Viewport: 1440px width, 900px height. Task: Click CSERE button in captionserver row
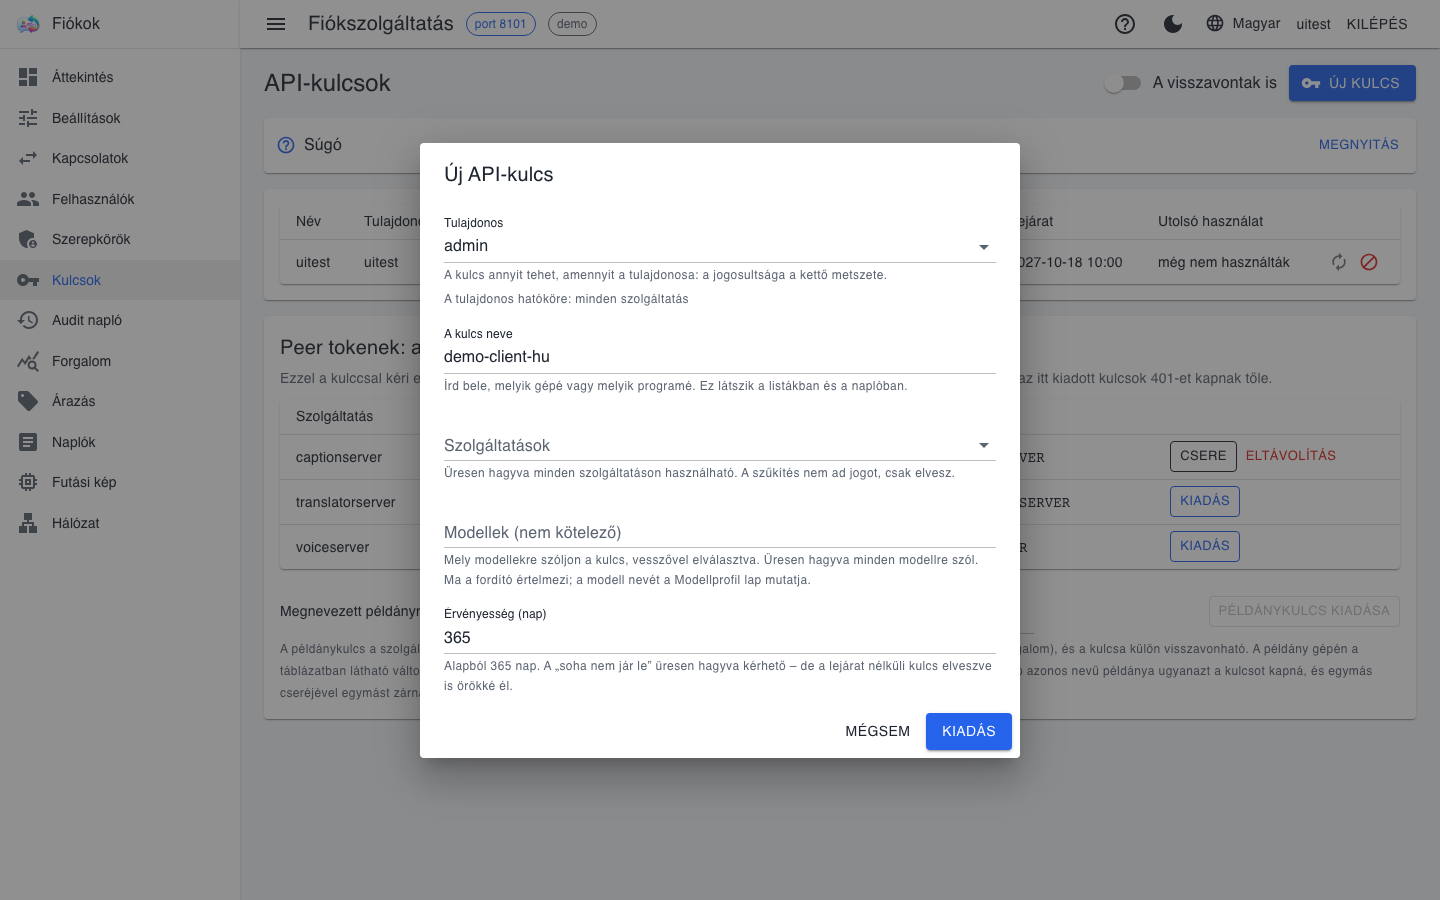point(1203,456)
